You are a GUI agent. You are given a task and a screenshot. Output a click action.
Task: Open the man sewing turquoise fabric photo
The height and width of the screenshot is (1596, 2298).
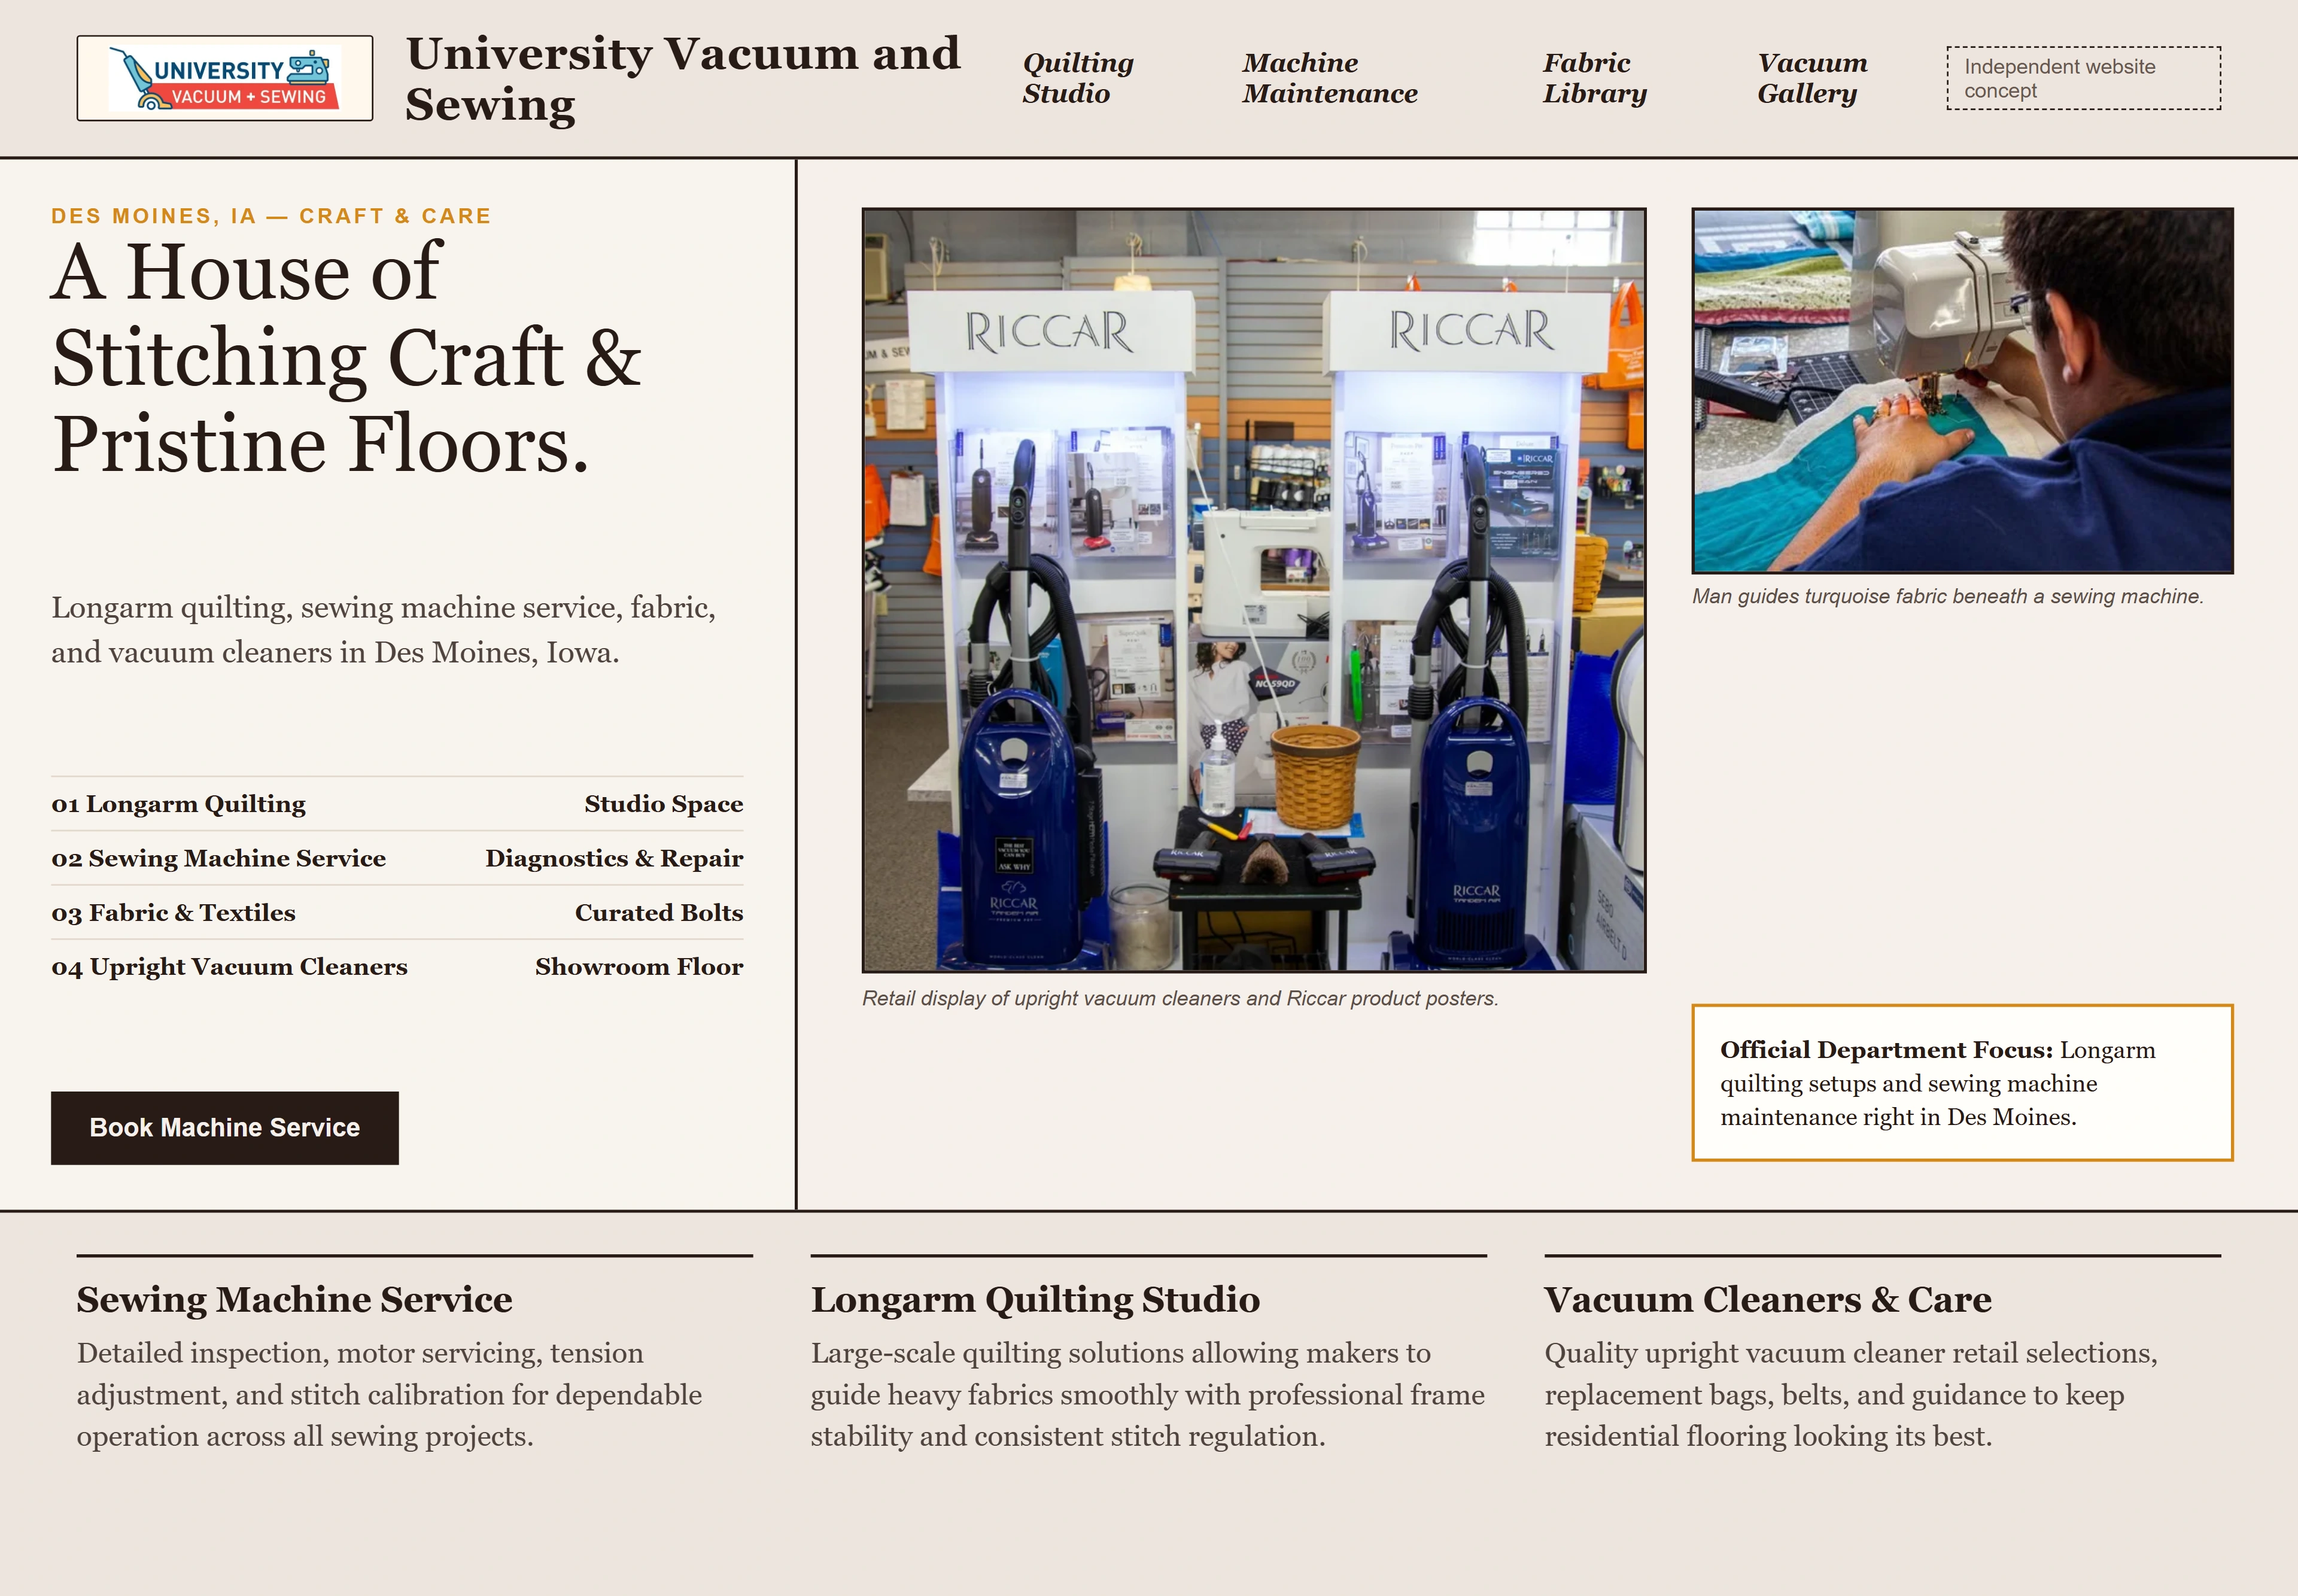pyautogui.click(x=1962, y=390)
